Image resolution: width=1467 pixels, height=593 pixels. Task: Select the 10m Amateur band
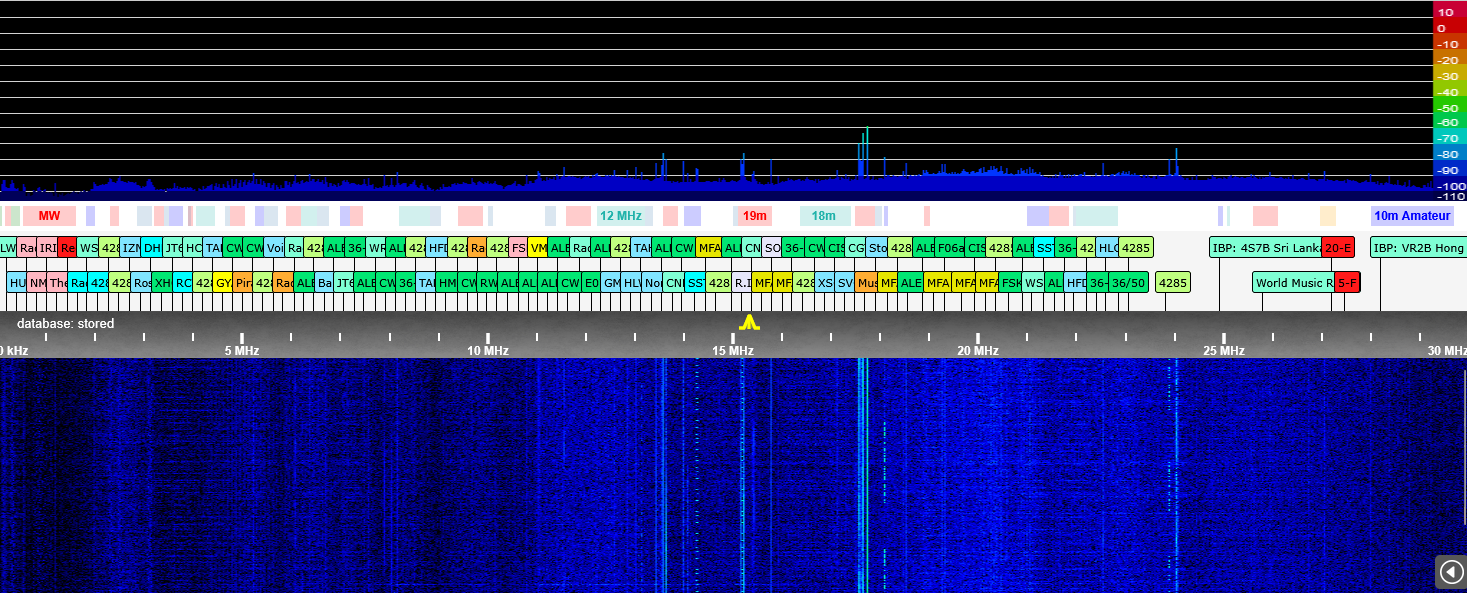(1411, 216)
